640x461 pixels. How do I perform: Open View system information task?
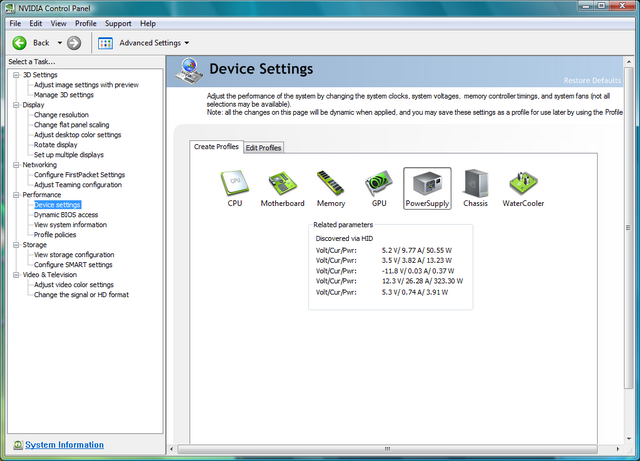tap(70, 225)
